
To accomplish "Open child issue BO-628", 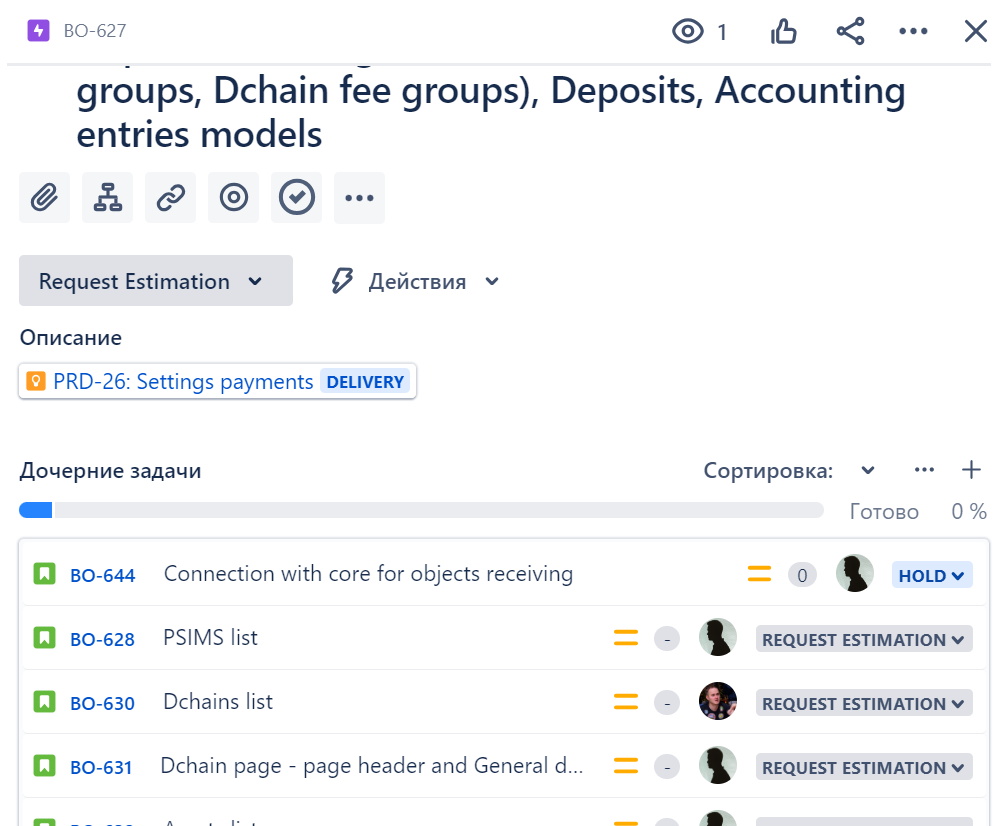I will 103,639.
